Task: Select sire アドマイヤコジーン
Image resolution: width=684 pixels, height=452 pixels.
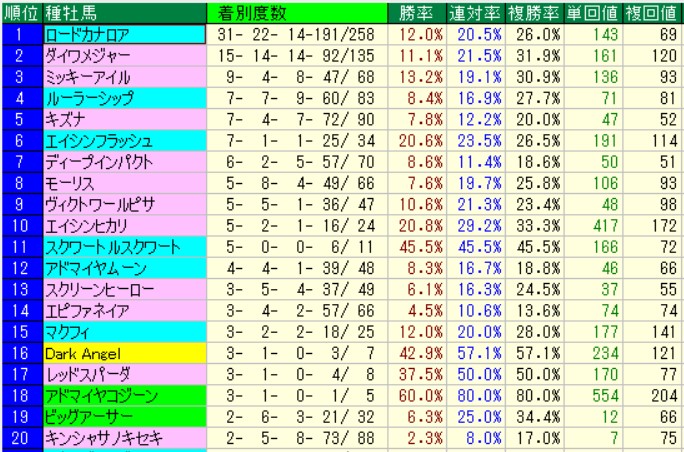Action: coord(125,396)
